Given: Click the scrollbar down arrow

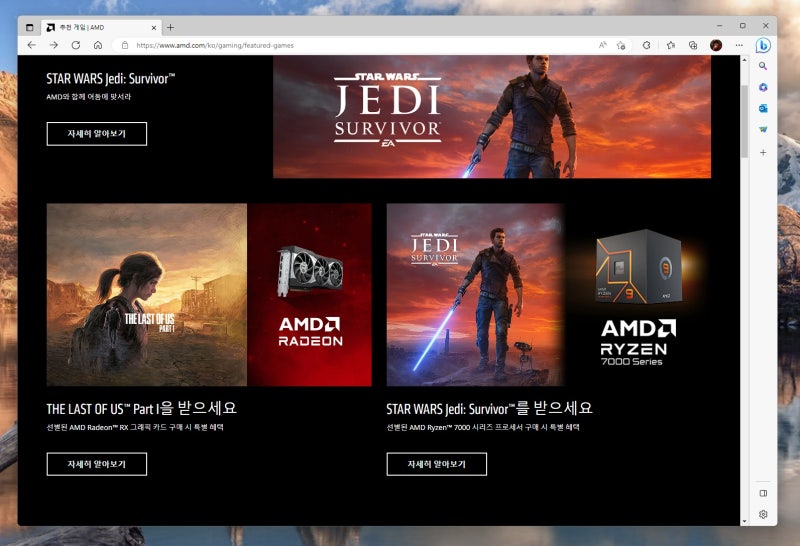Looking at the screenshot, I should click(x=744, y=521).
